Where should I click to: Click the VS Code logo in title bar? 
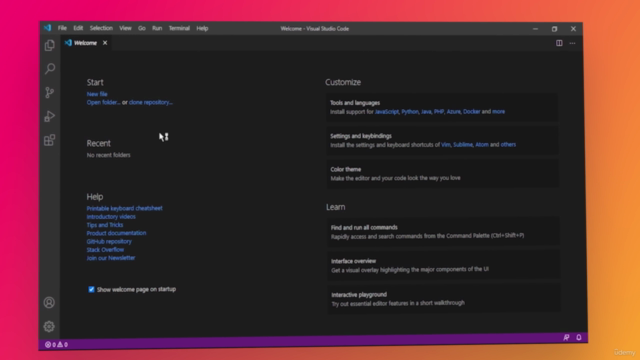[x=48, y=28]
